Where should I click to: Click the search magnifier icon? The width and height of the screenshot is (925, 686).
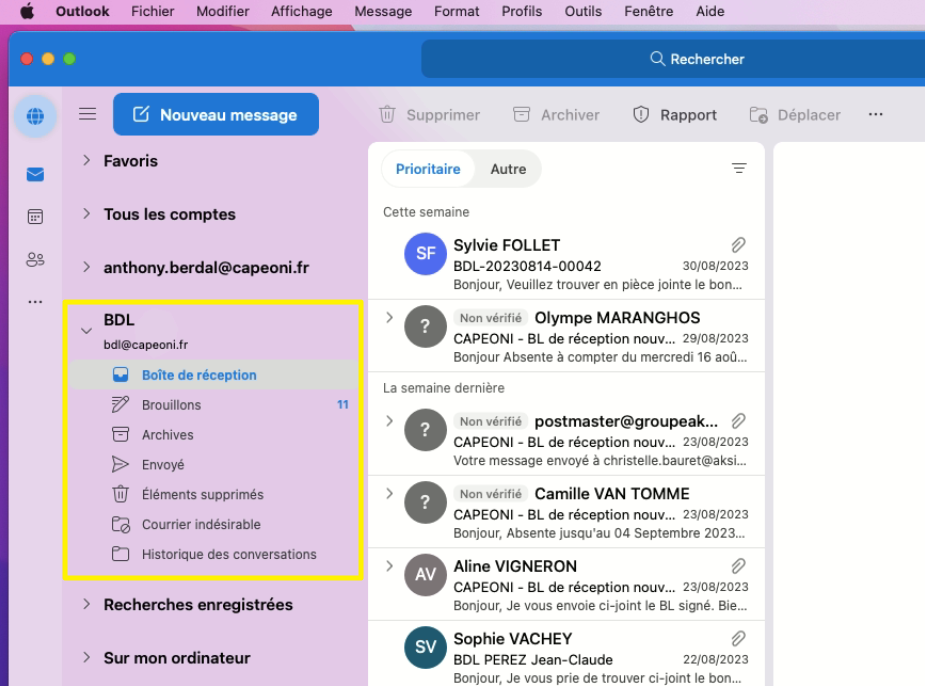tap(657, 58)
